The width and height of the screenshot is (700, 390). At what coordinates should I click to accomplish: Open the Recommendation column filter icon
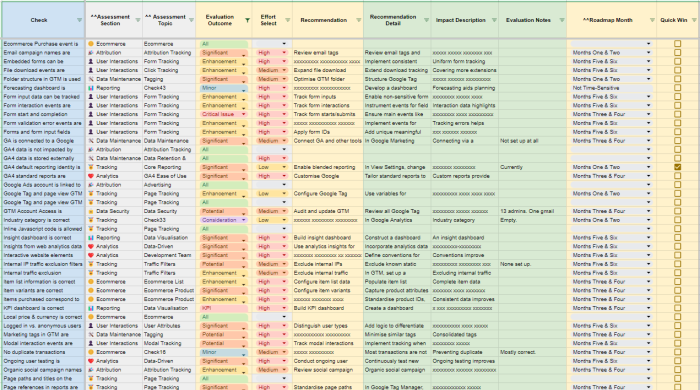[x=358, y=20]
